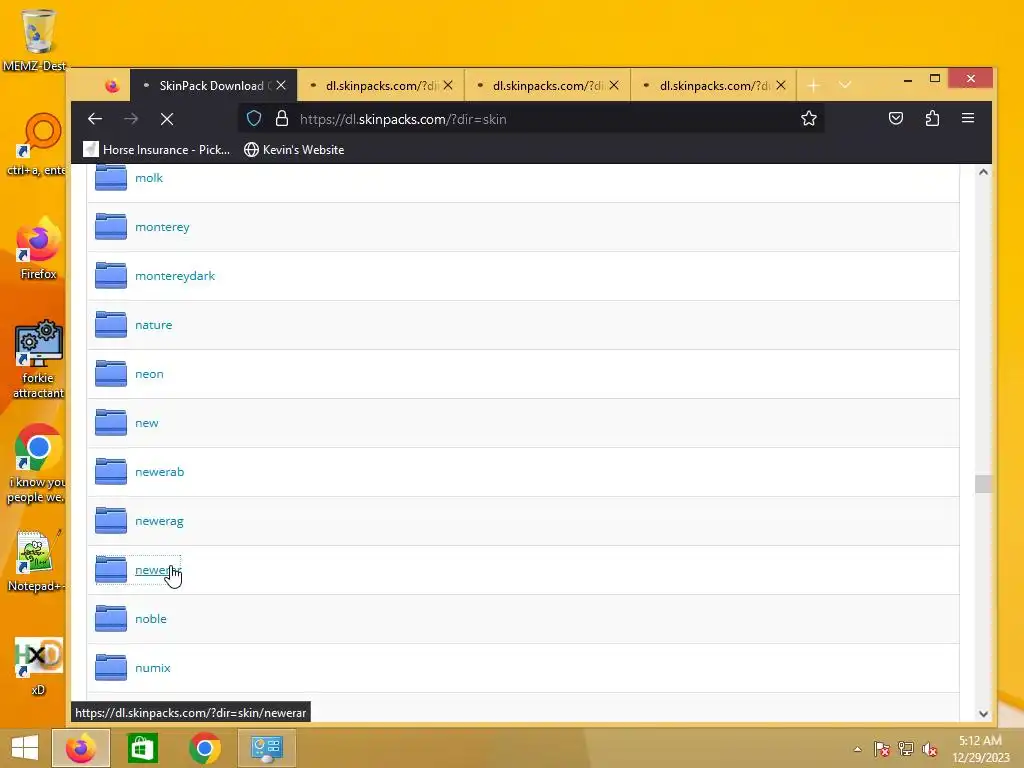Open the newerab folder link
1024x768 pixels.
159,472
